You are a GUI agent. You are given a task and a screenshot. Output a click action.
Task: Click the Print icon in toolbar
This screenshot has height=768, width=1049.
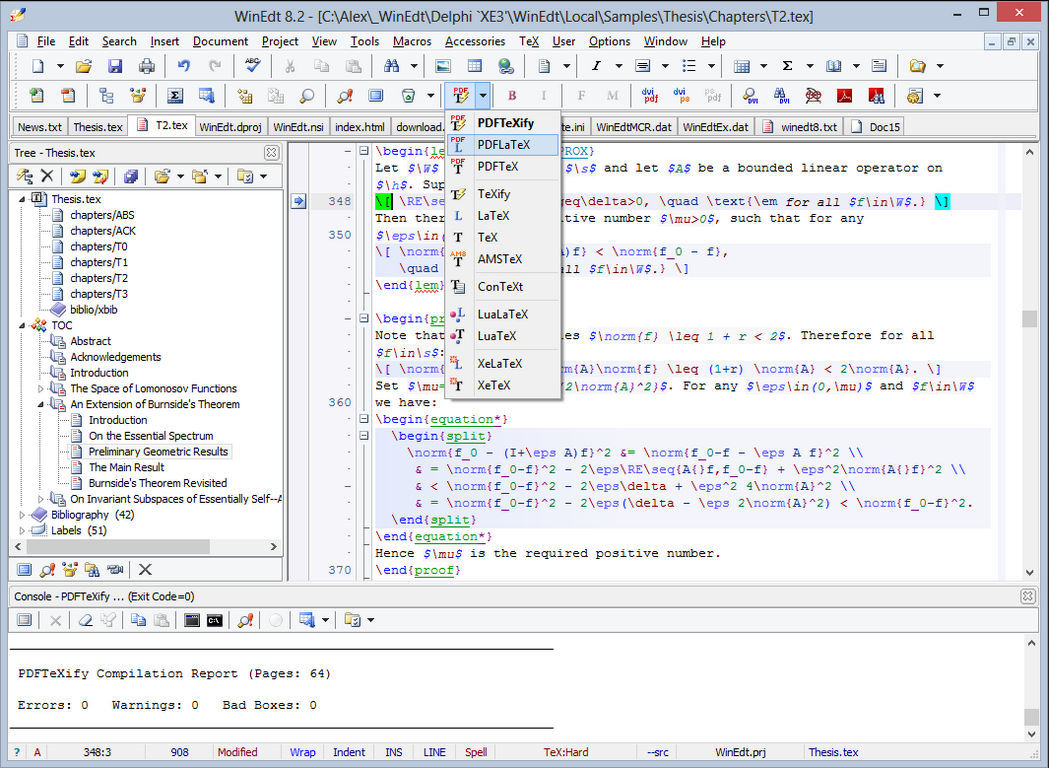tap(147, 67)
